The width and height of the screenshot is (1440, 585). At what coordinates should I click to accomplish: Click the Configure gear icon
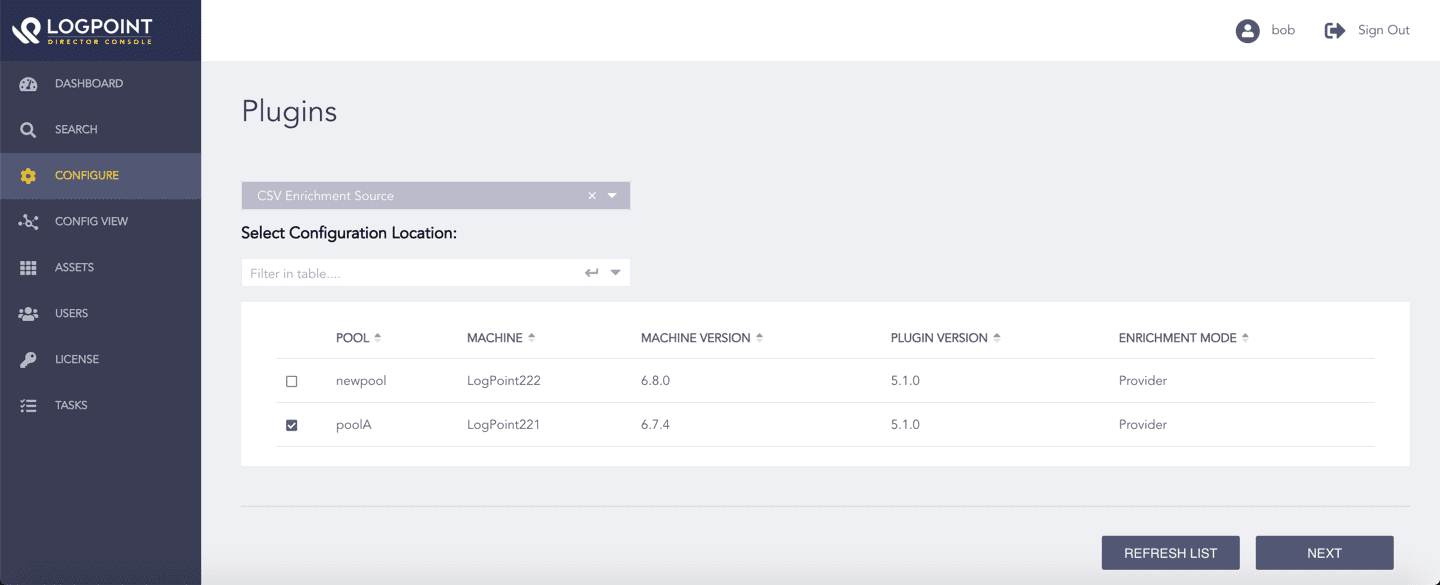point(28,174)
